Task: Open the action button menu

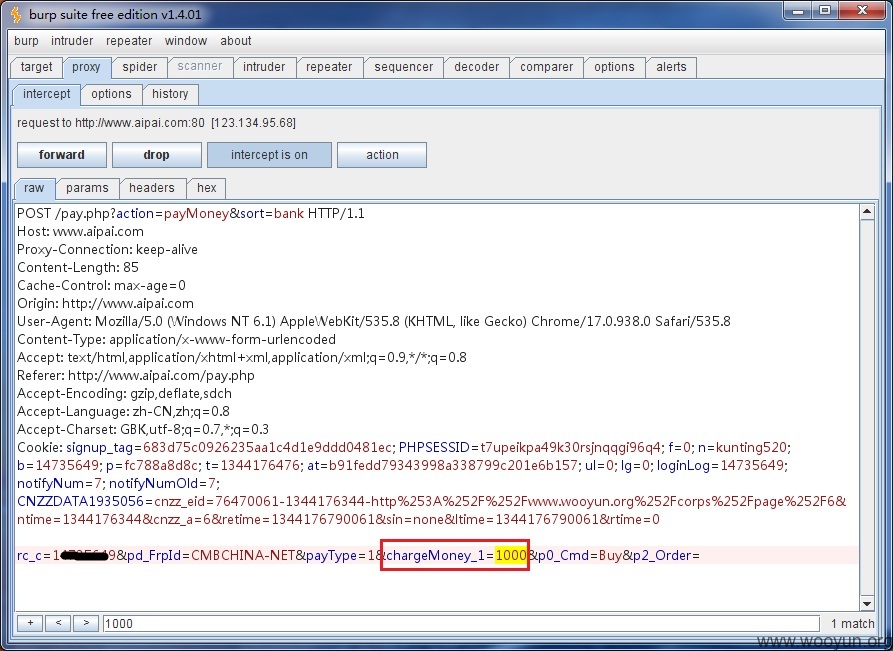Action: [x=382, y=155]
